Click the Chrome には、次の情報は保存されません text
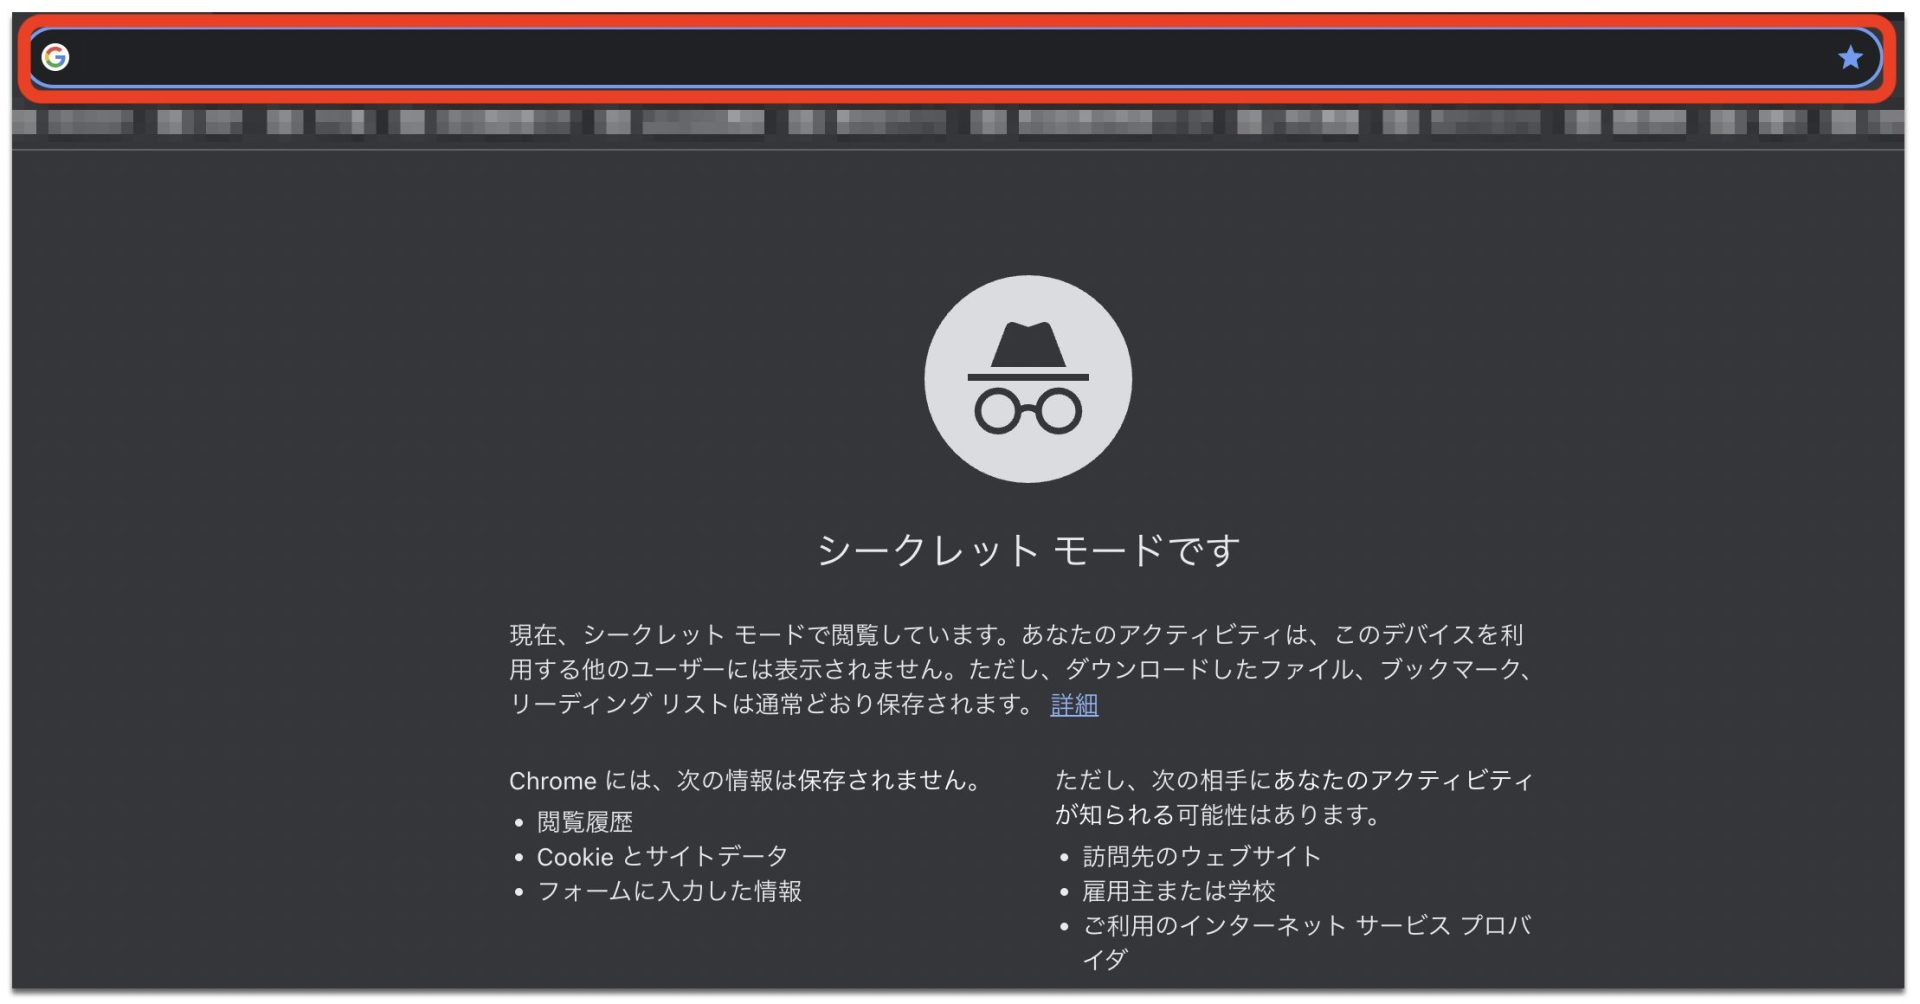The height and width of the screenshot is (1004, 1920). pyautogui.click(x=744, y=781)
